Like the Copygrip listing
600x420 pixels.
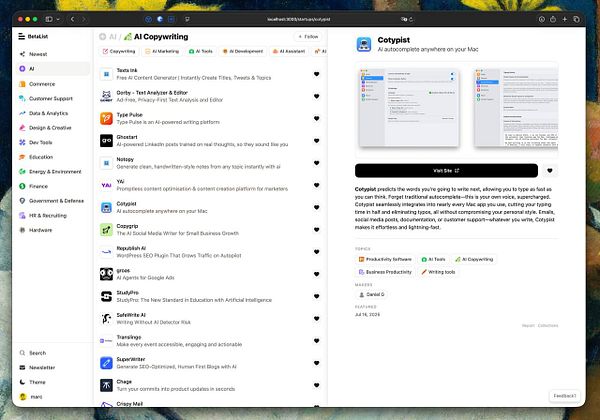316,230
